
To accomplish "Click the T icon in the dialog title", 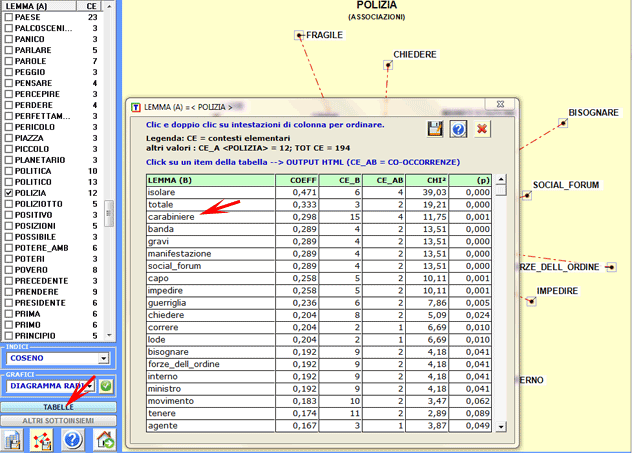I will click(136, 107).
